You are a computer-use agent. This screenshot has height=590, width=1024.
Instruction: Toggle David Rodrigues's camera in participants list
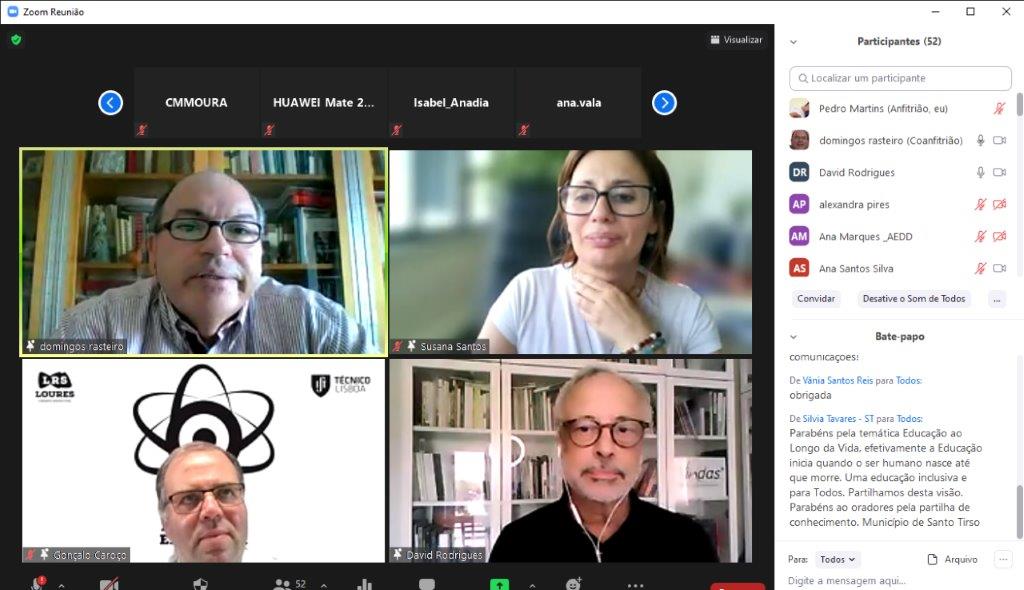999,173
